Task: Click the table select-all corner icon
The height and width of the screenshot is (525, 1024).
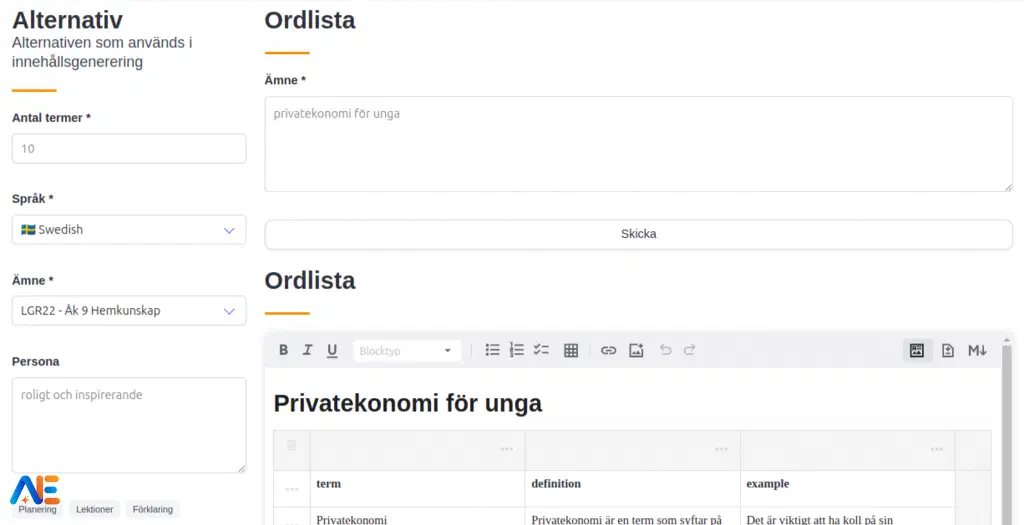Action: click(292, 445)
